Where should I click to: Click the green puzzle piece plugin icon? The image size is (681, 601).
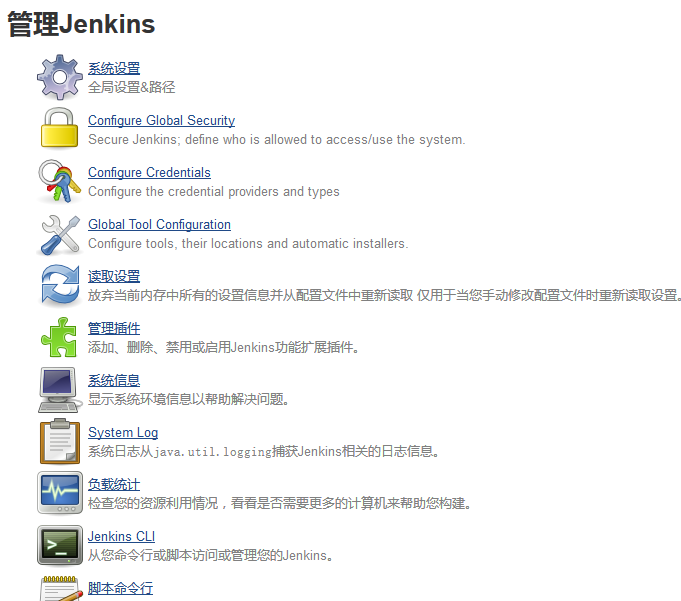[x=59, y=337]
